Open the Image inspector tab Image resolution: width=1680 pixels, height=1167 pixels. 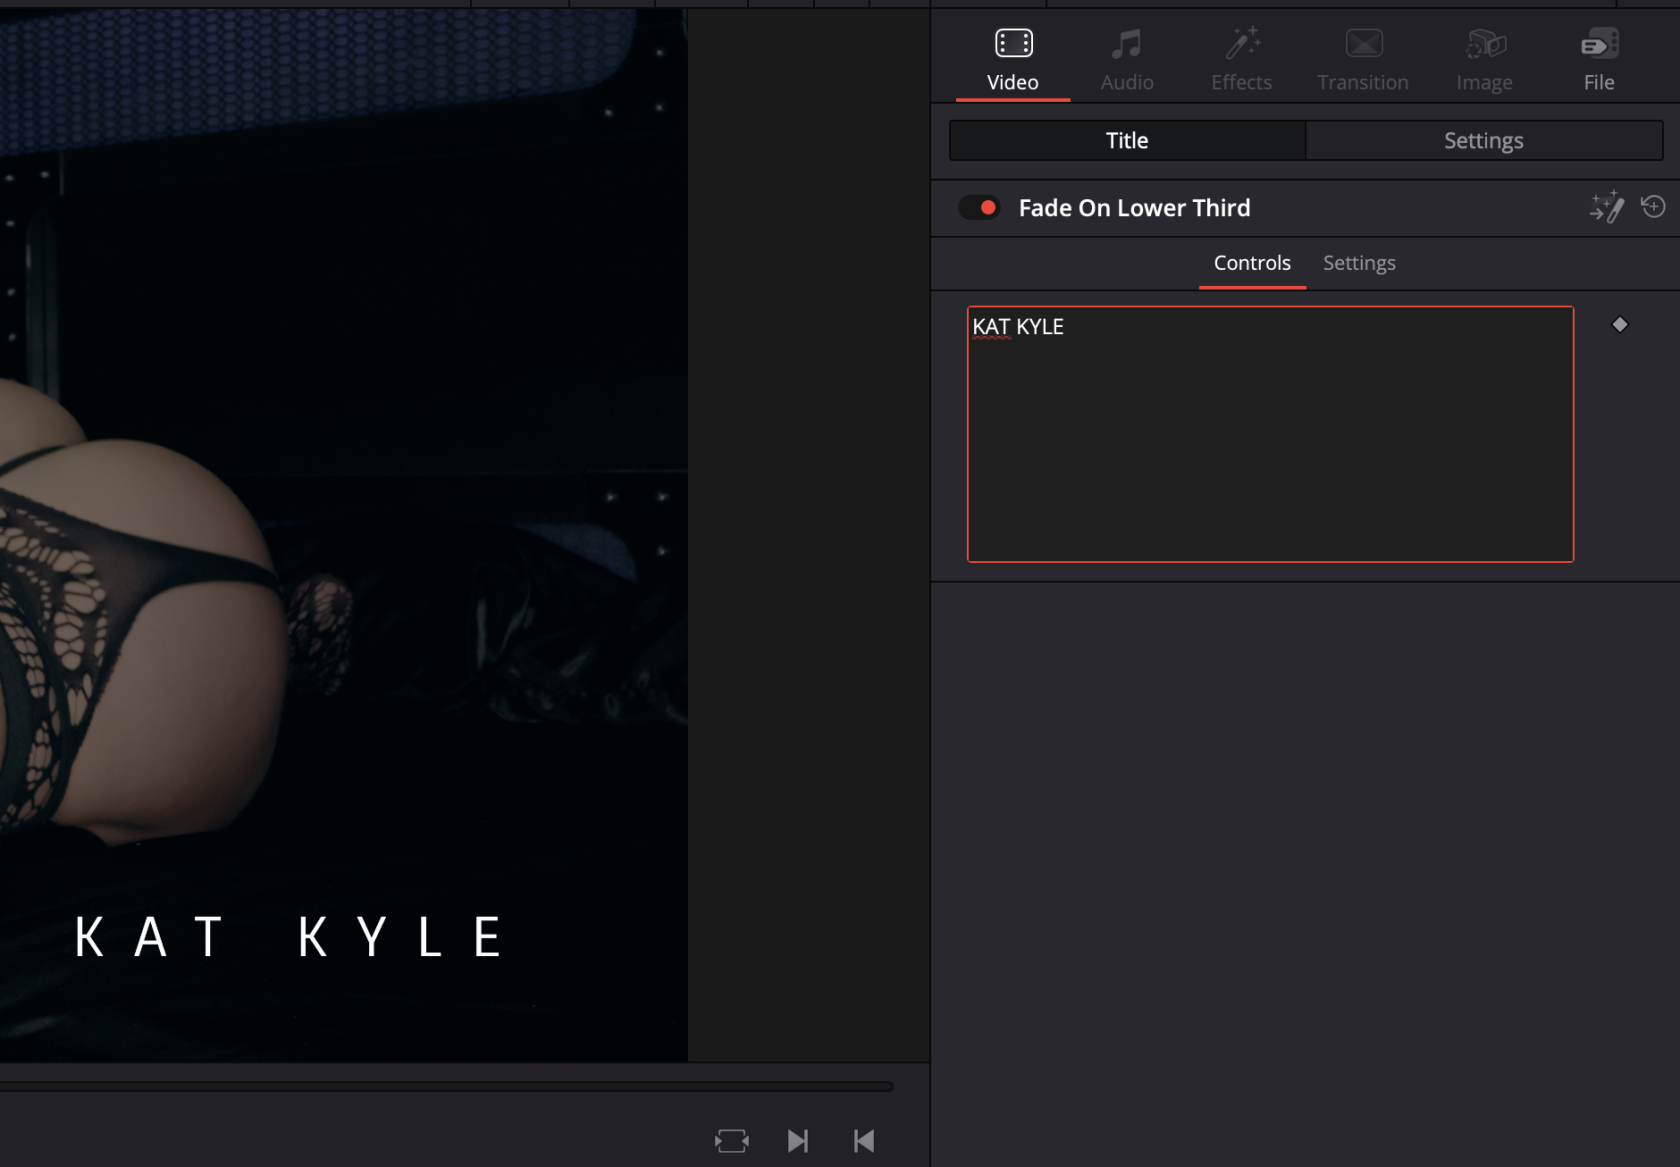pyautogui.click(x=1485, y=60)
